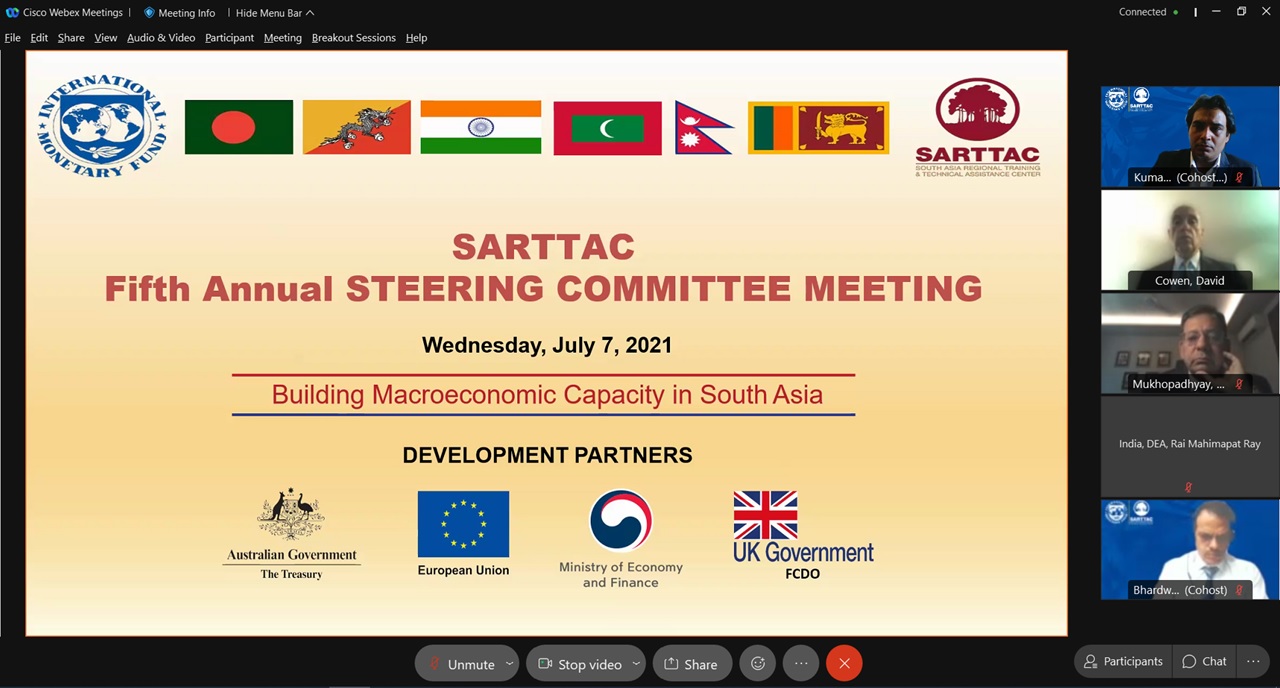Open the Edit menu
This screenshot has width=1280, height=688.
(x=39, y=38)
